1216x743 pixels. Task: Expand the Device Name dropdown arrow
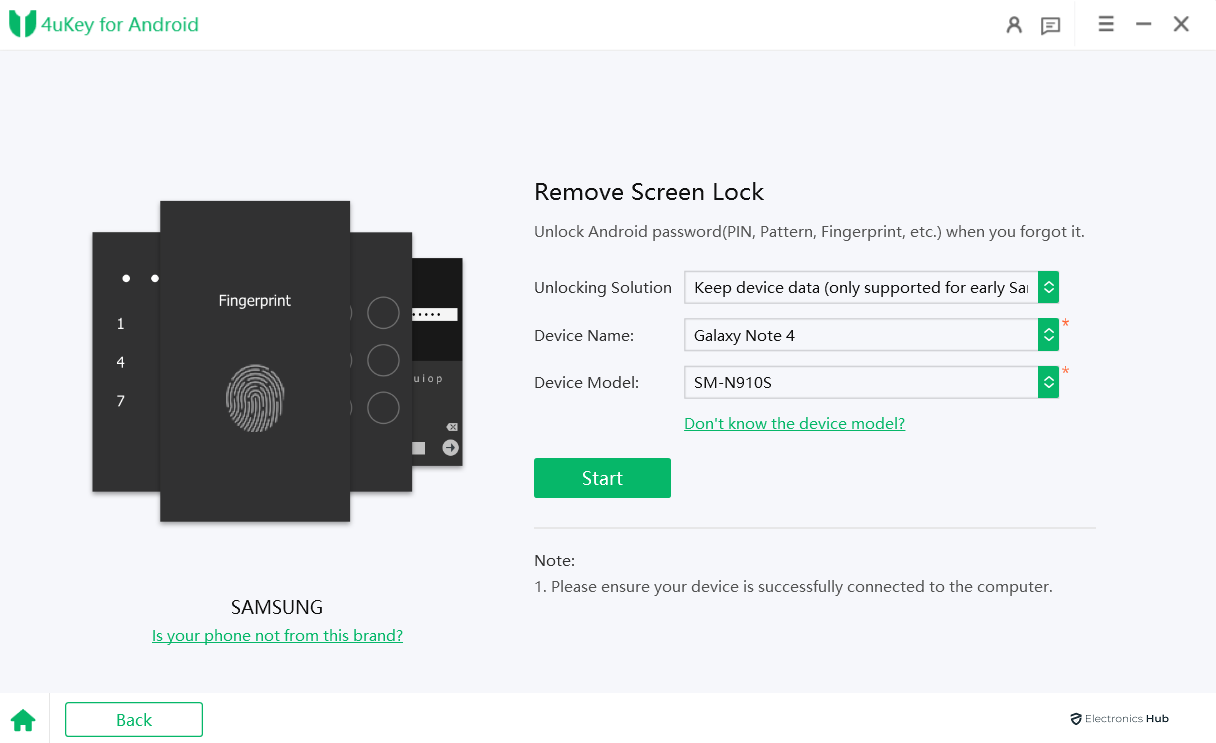click(1048, 335)
